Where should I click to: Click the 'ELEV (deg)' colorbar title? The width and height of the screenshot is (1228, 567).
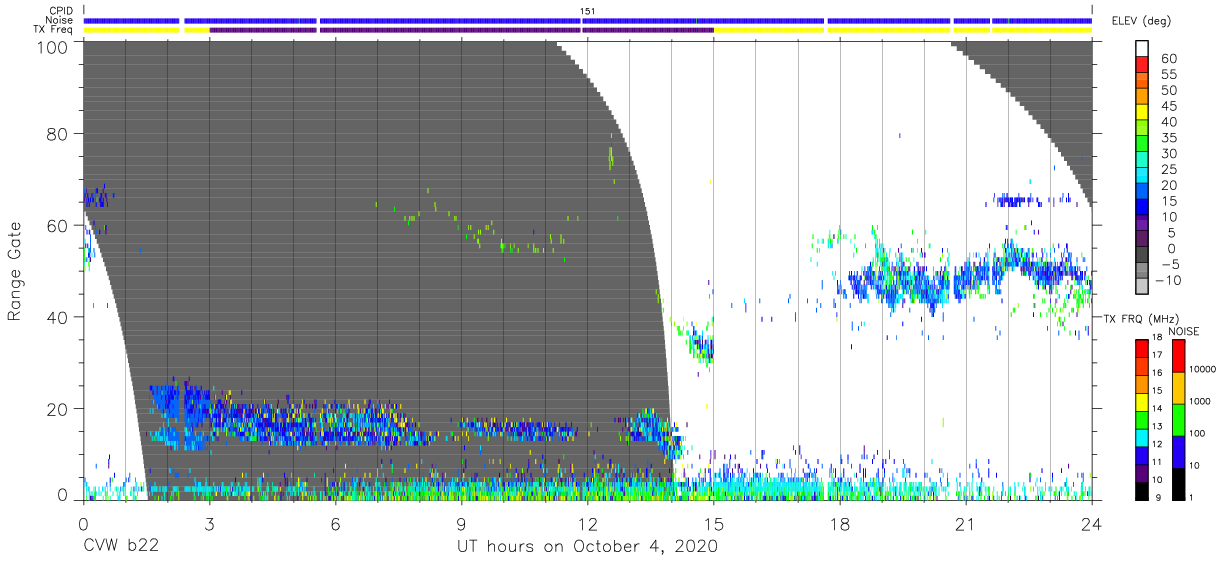(x=1140, y=20)
